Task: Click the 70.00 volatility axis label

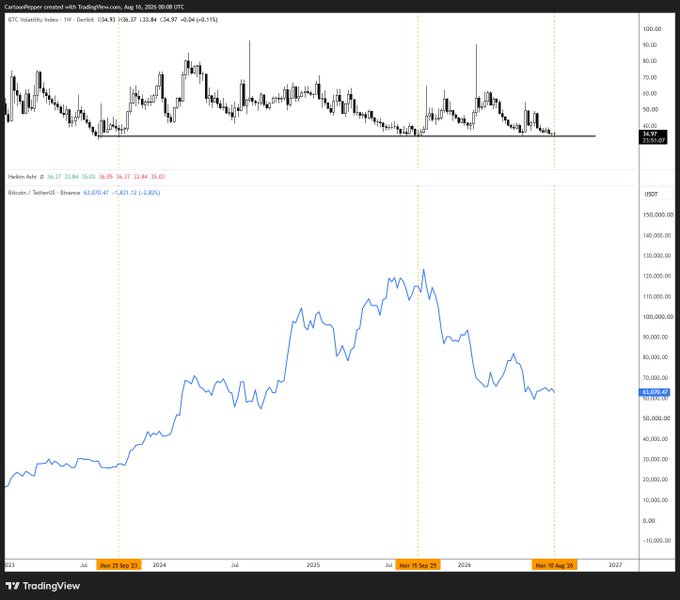Action: (650, 78)
